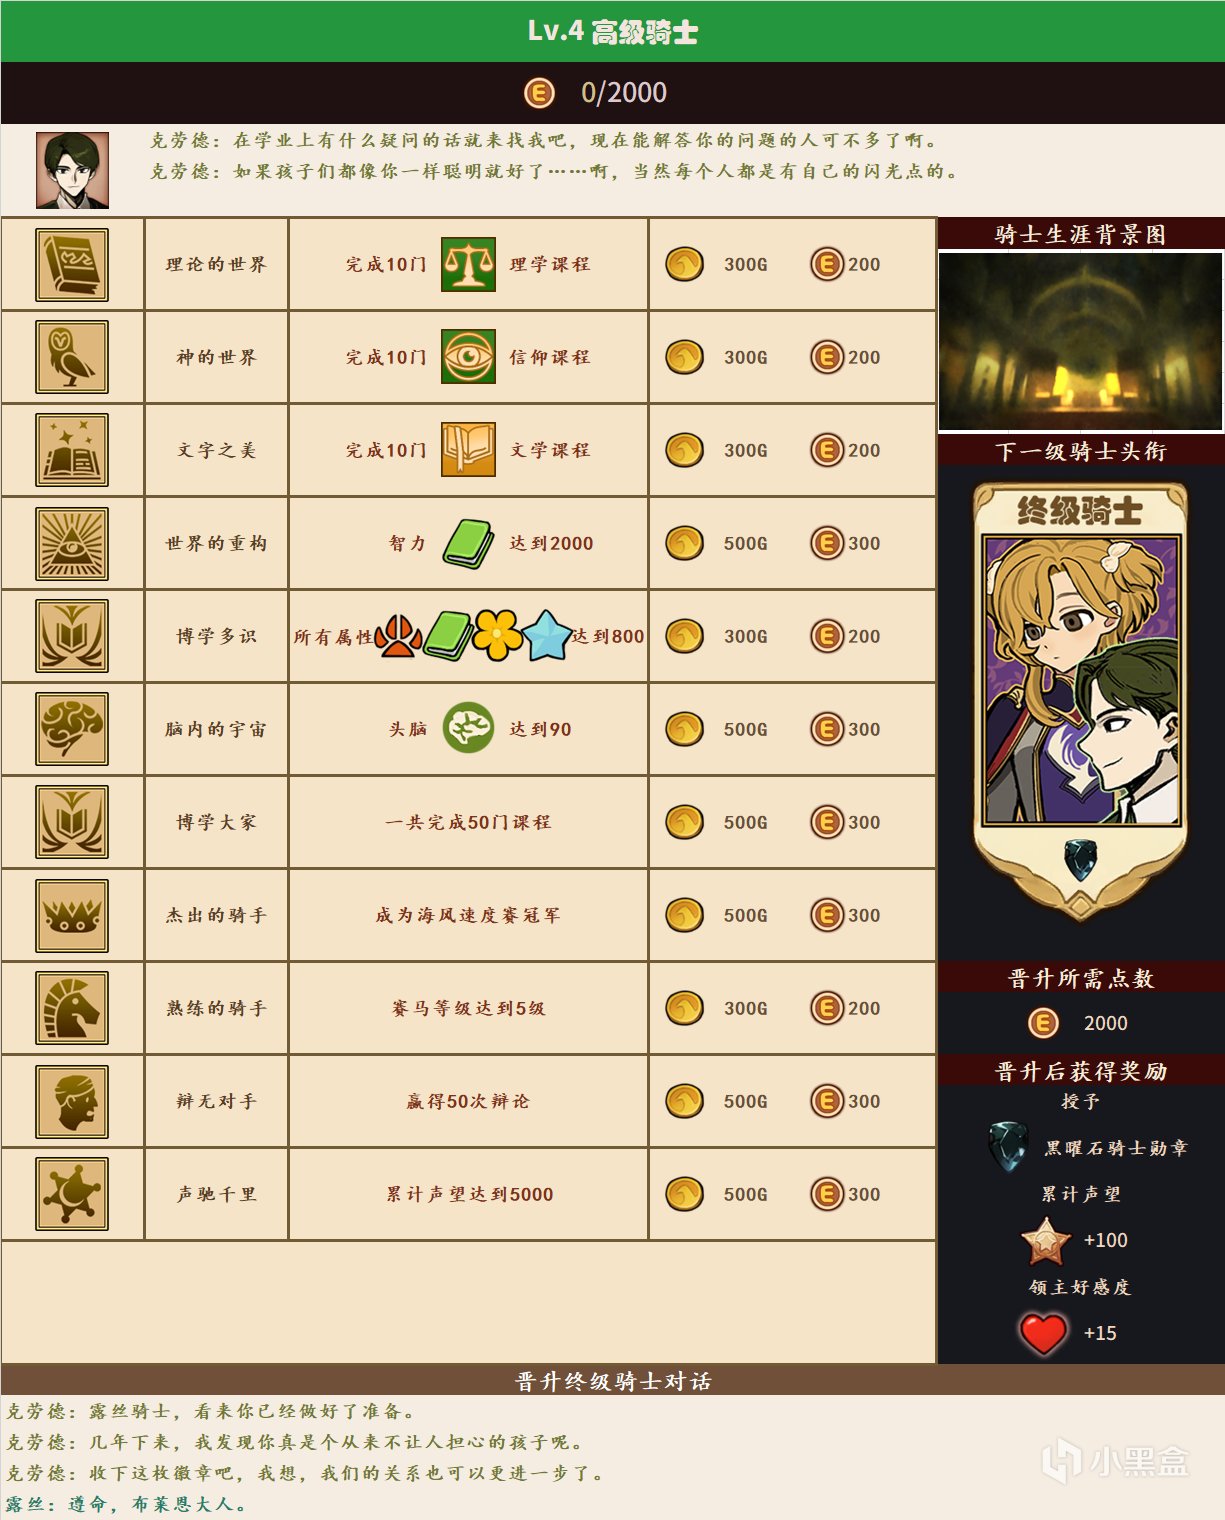Click the 晋升终级骑士对话 section header
This screenshot has height=1520, width=1225.
coord(612,1380)
